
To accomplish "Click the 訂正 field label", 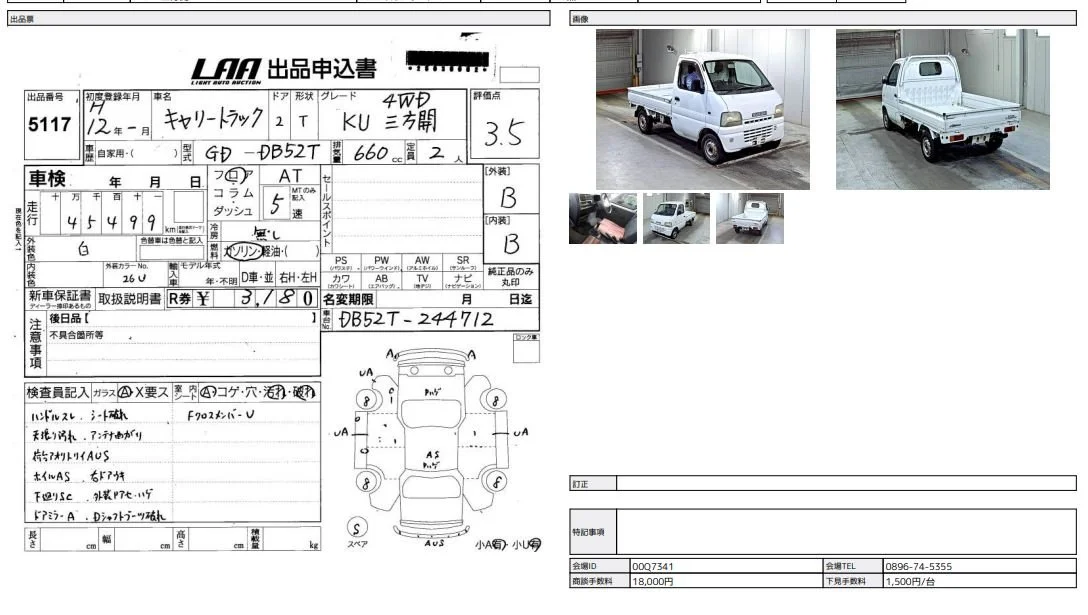I will pos(593,484).
